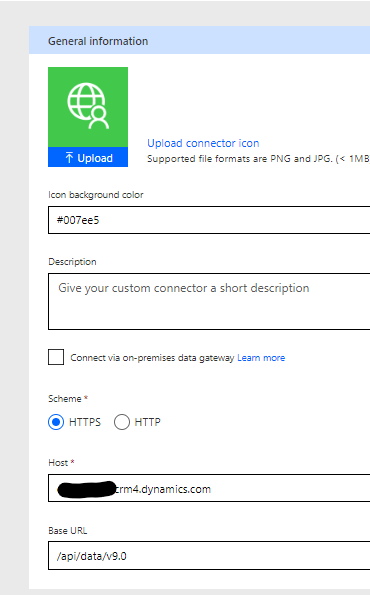Click the Supported file formats note

[x=258, y=159]
